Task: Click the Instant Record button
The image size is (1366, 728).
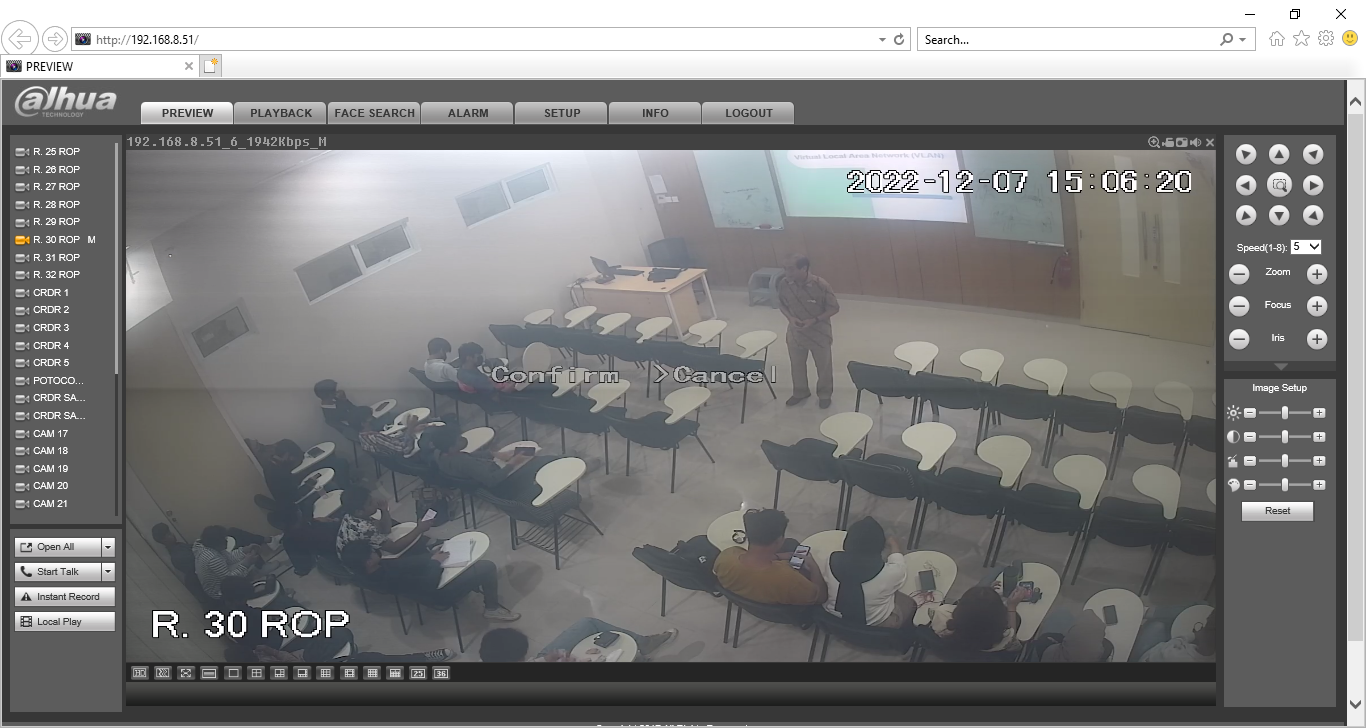Action: coord(65,597)
